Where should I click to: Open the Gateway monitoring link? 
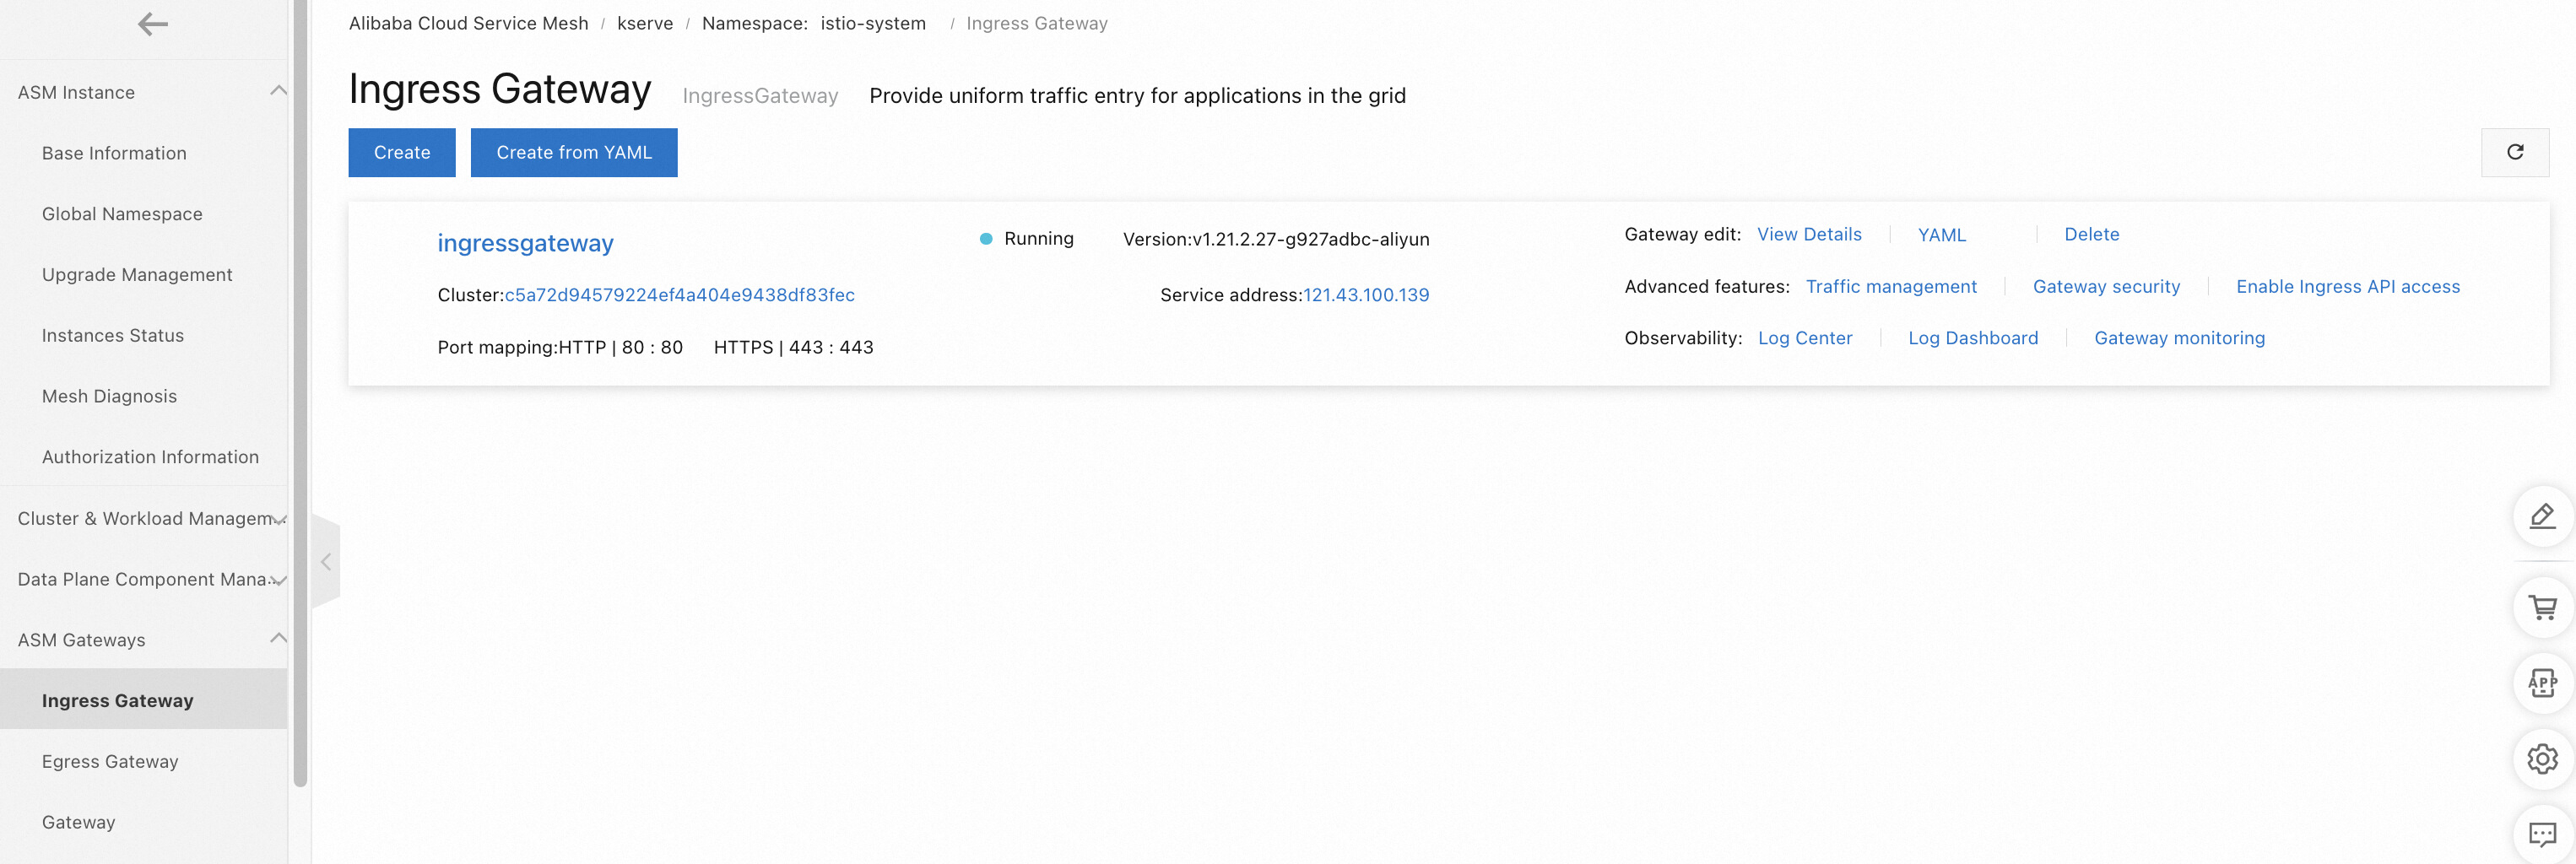coord(2179,338)
